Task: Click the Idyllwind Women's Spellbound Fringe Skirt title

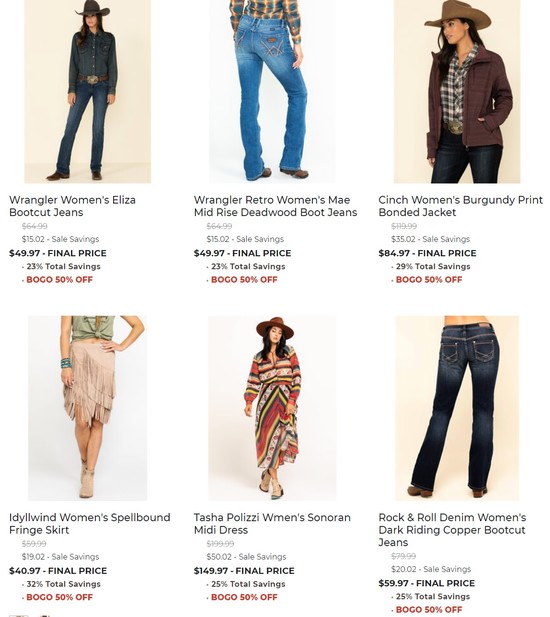Action: [x=90, y=523]
